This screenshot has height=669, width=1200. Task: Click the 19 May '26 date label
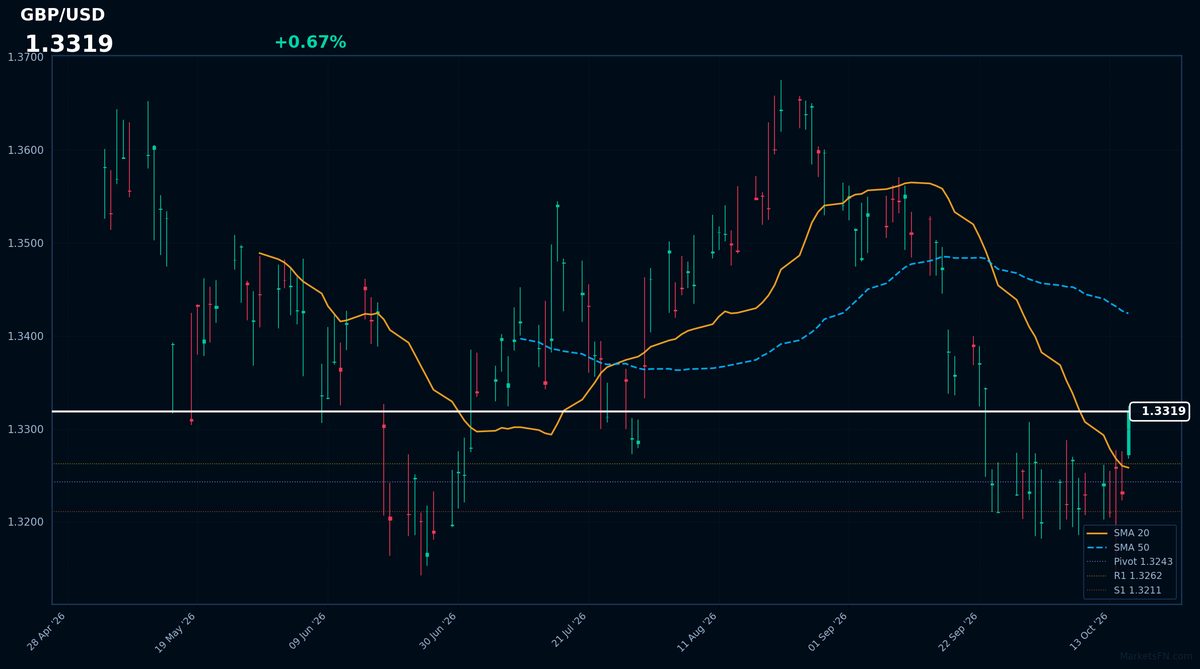click(175, 632)
